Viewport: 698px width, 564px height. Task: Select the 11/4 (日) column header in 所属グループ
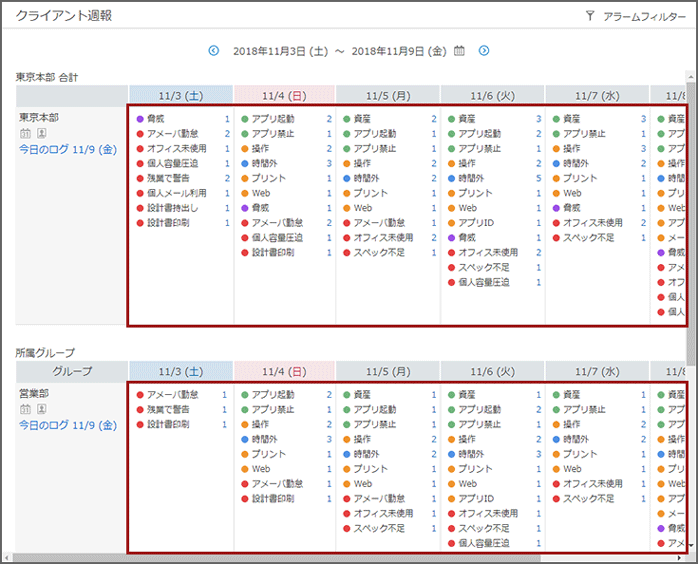(284, 371)
